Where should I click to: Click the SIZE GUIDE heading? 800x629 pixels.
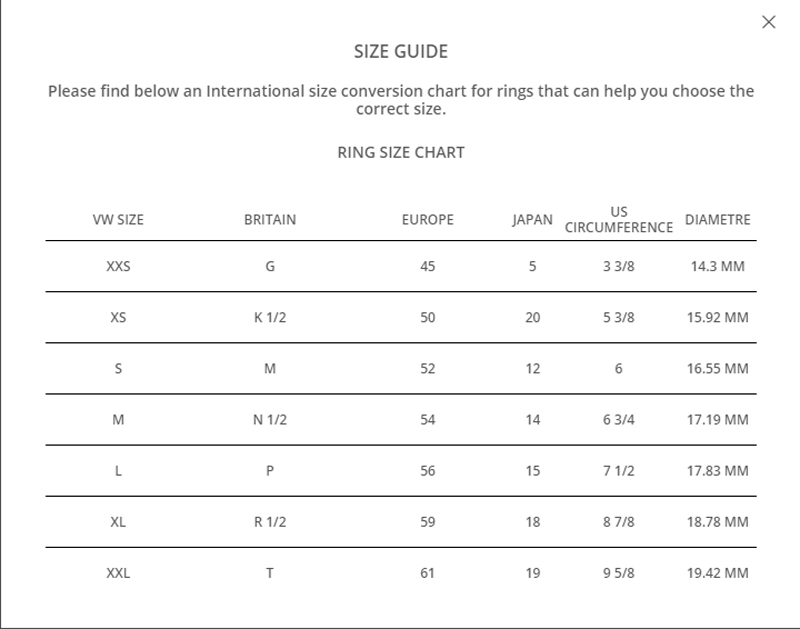pyautogui.click(x=401, y=52)
